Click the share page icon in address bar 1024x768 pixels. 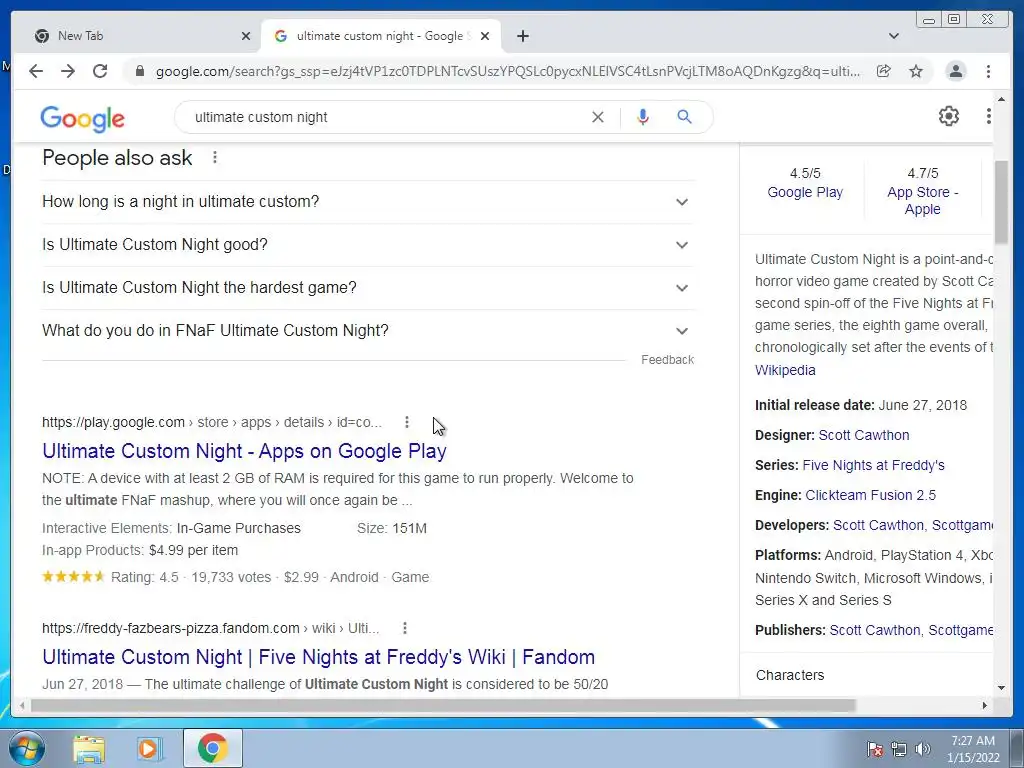[884, 71]
